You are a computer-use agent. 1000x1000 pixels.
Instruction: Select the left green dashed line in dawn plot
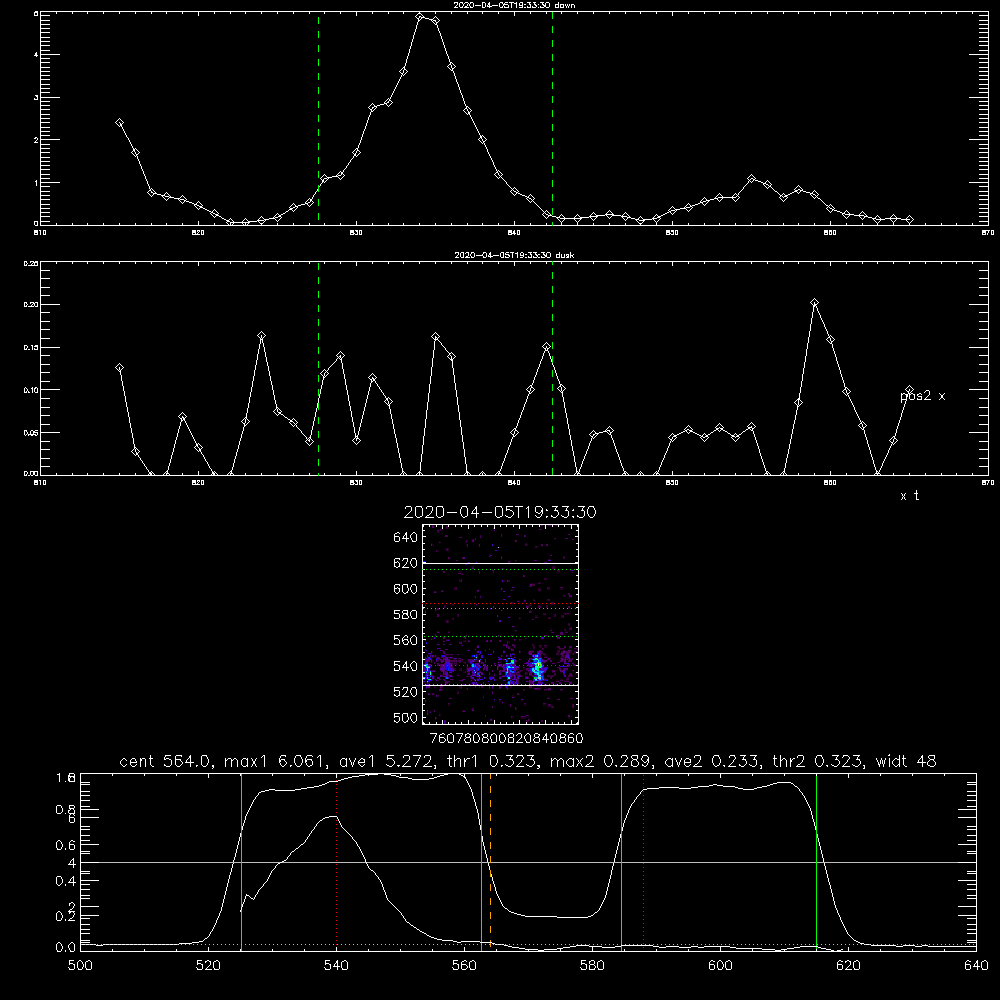[318, 118]
